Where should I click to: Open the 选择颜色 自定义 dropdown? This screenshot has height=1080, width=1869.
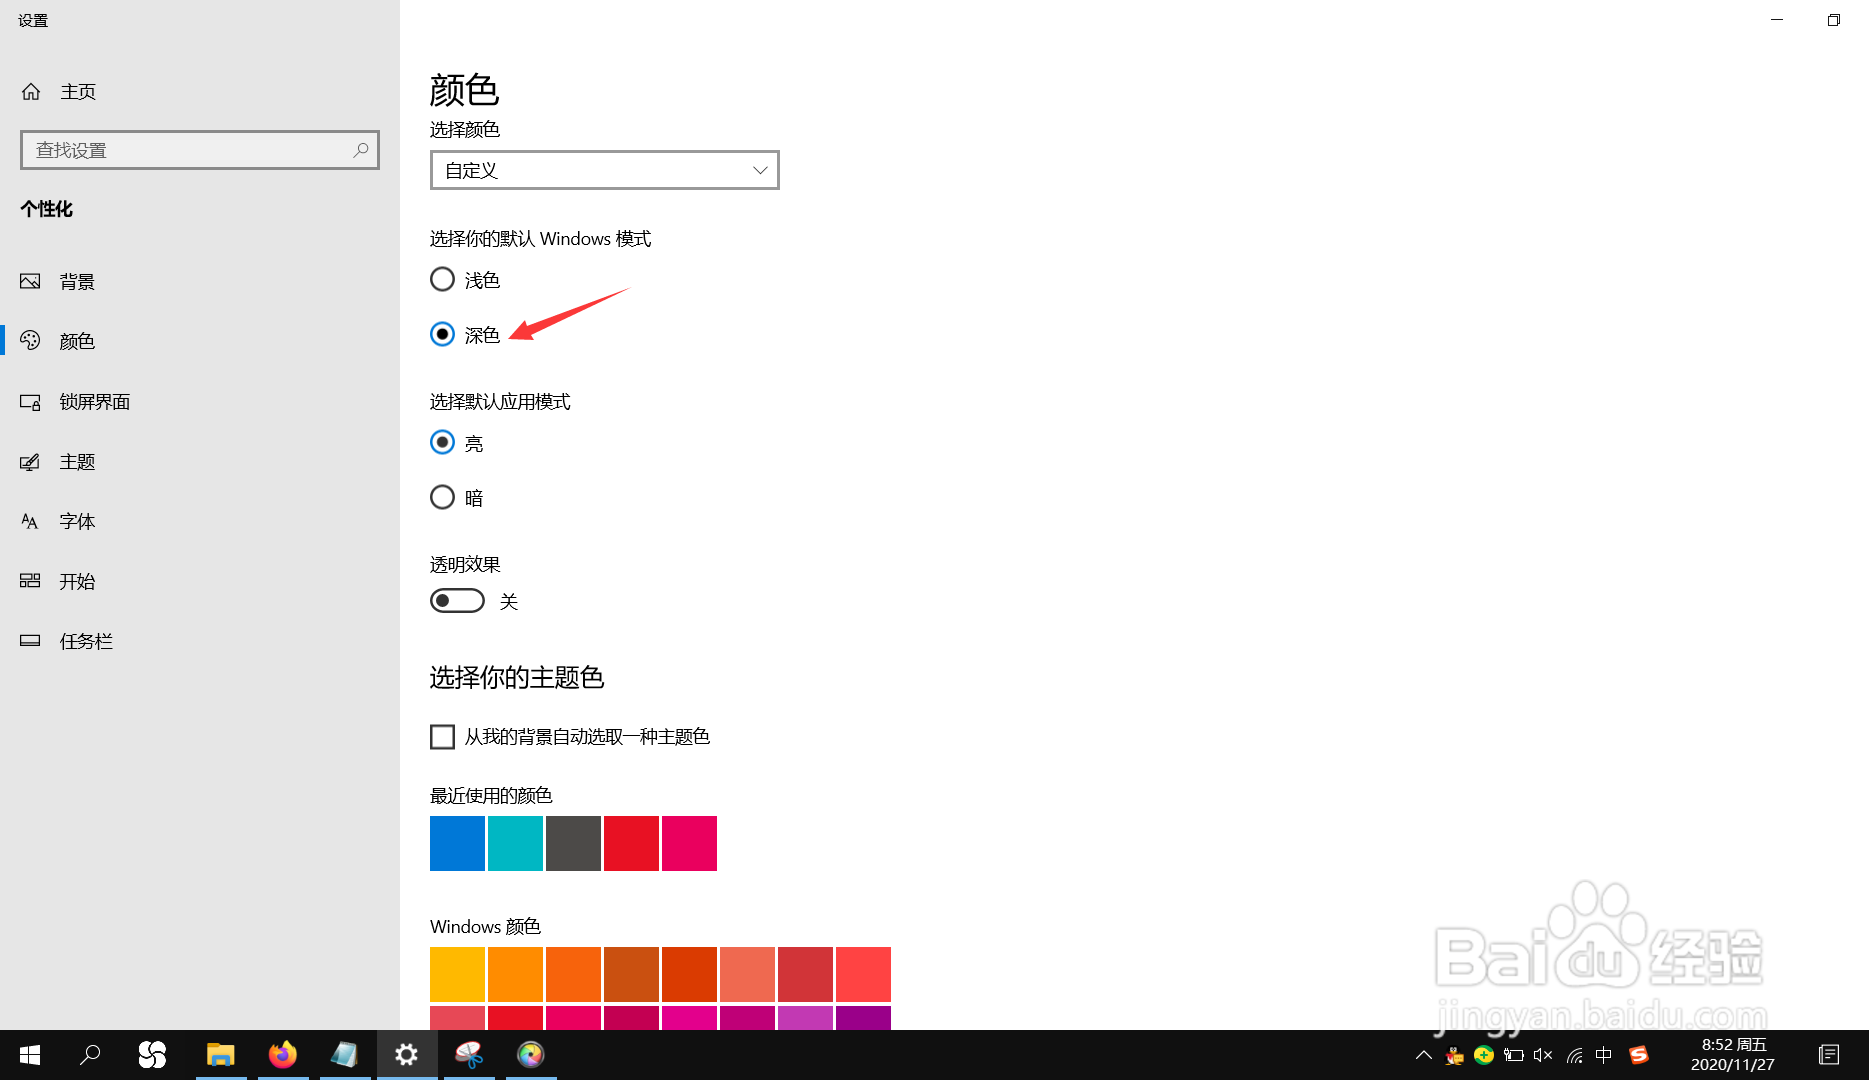pos(604,170)
